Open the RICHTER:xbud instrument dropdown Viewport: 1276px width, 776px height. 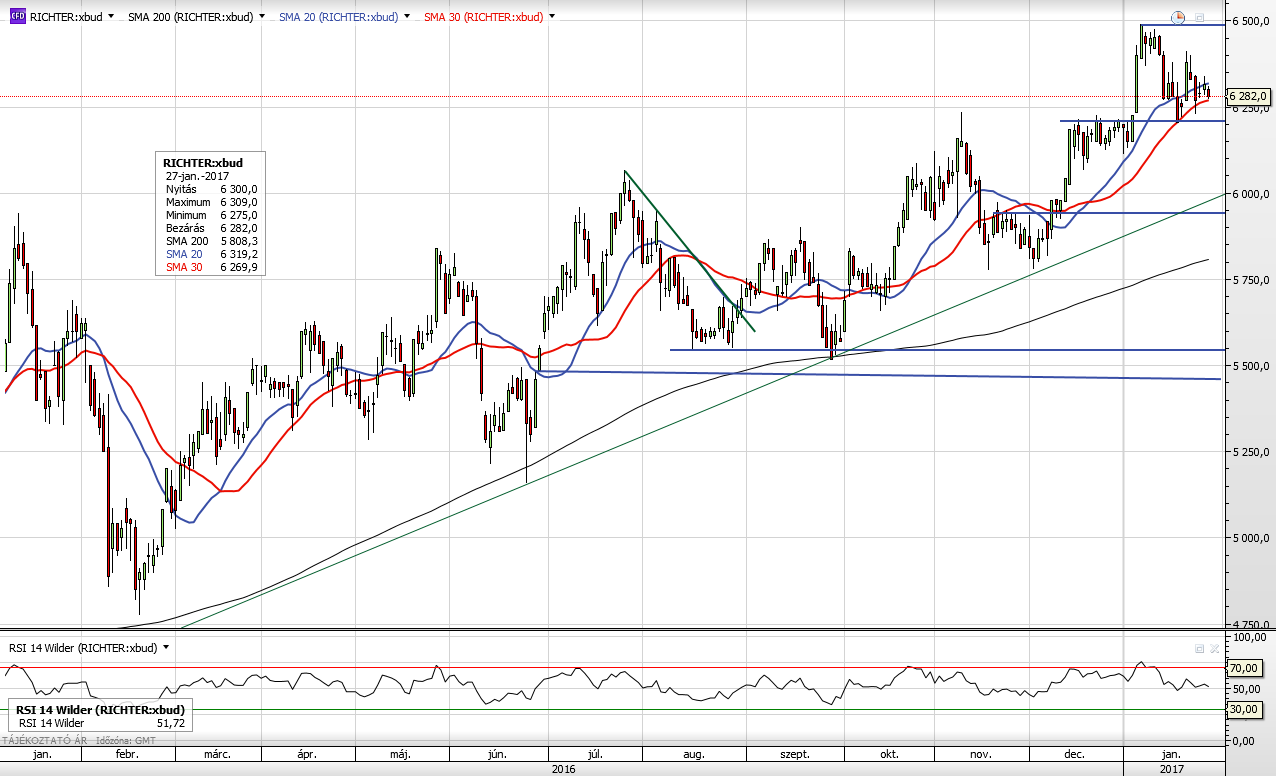tap(110, 18)
